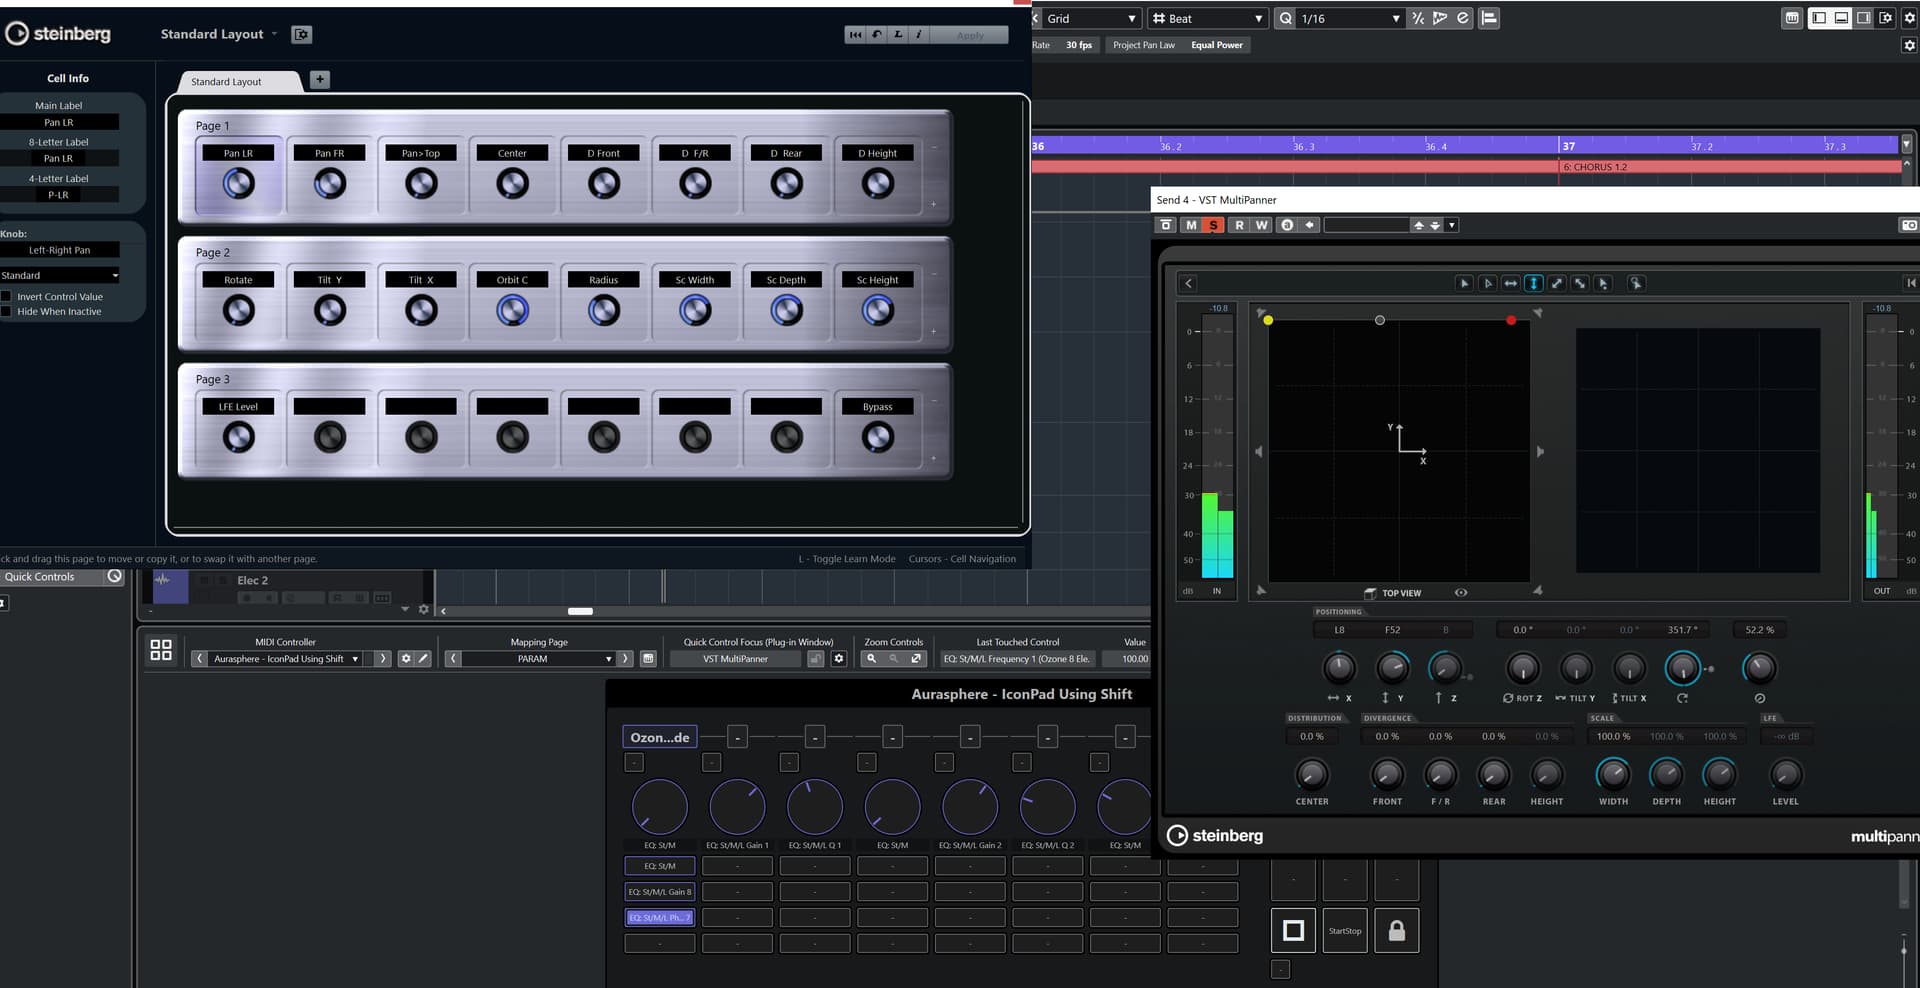Go to next mapping page arrow

point(625,659)
